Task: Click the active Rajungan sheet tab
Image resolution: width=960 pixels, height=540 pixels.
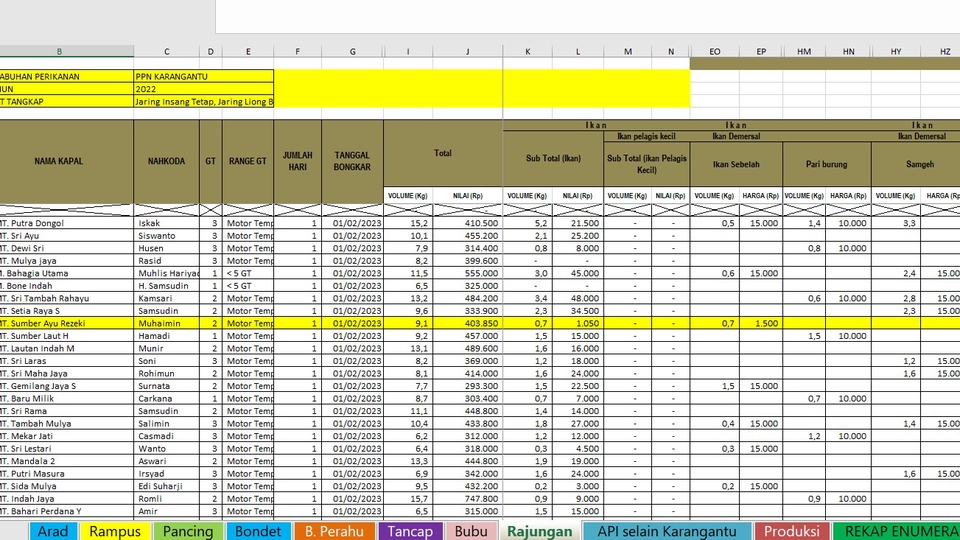Action: [x=539, y=531]
